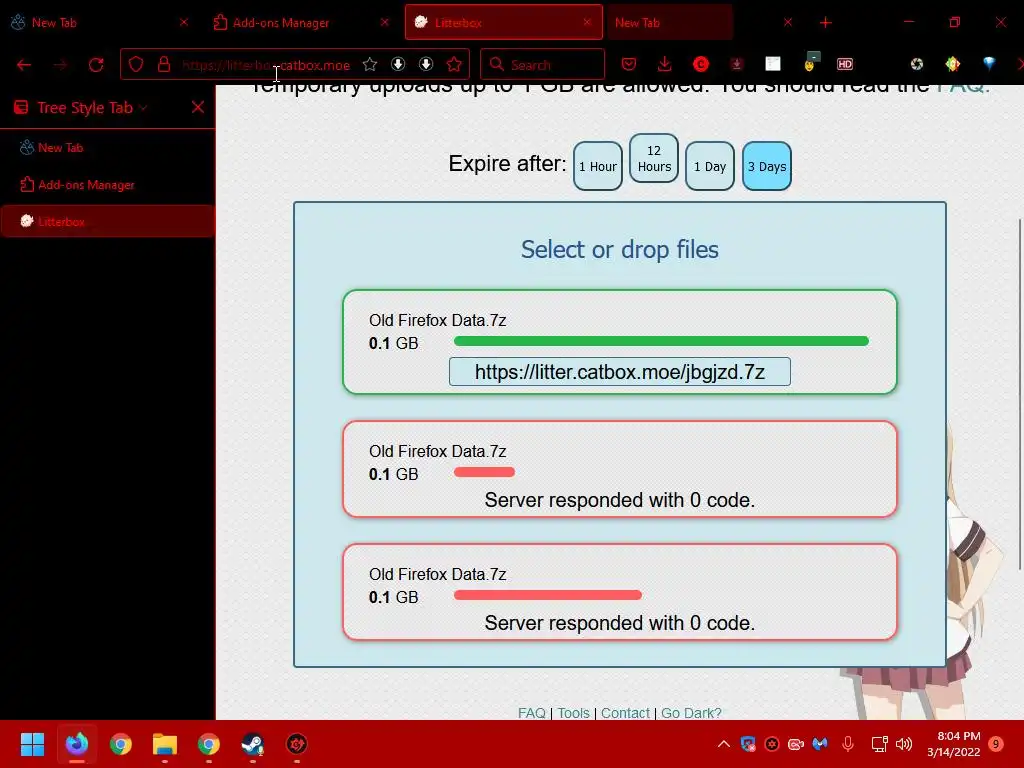Image resolution: width=1024 pixels, height=768 pixels.
Task: Click the first Server responded with 0 code message
Action: tap(620, 500)
